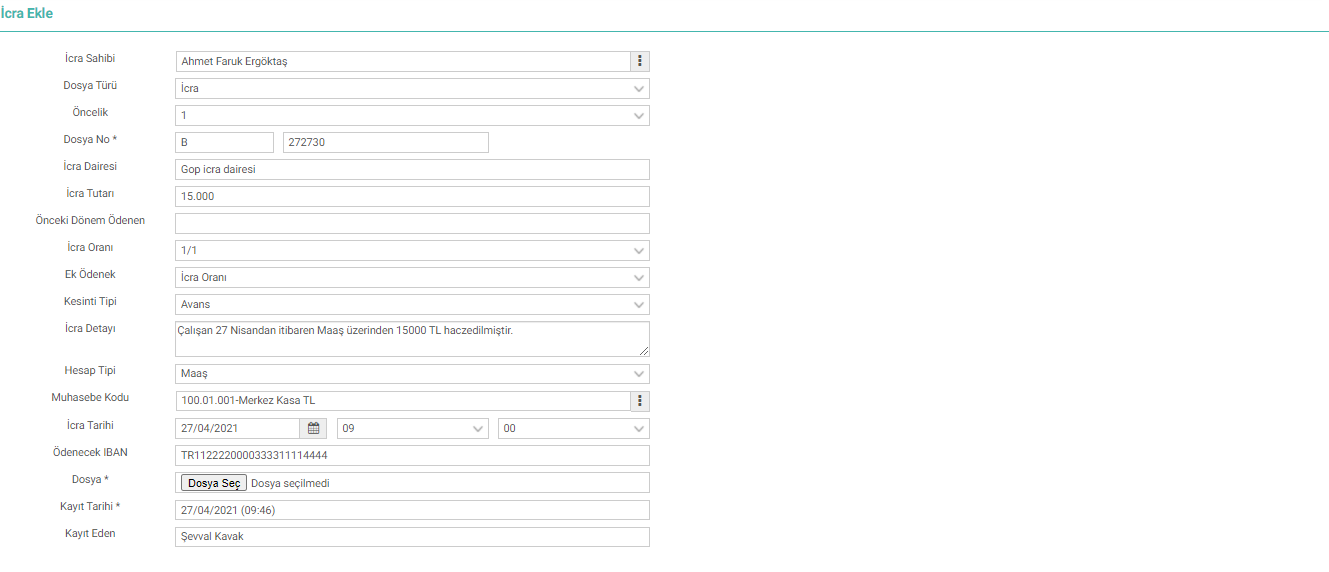Click the 'Önceki Dönem Ödenen' label
The height and width of the screenshot is (572, 1329).
[x=90, y=221]
